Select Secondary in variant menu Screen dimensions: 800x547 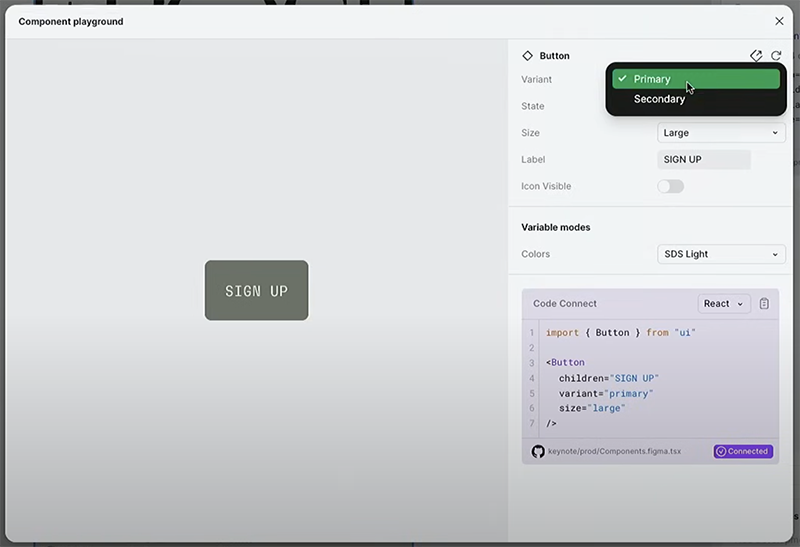pos(696,99)
